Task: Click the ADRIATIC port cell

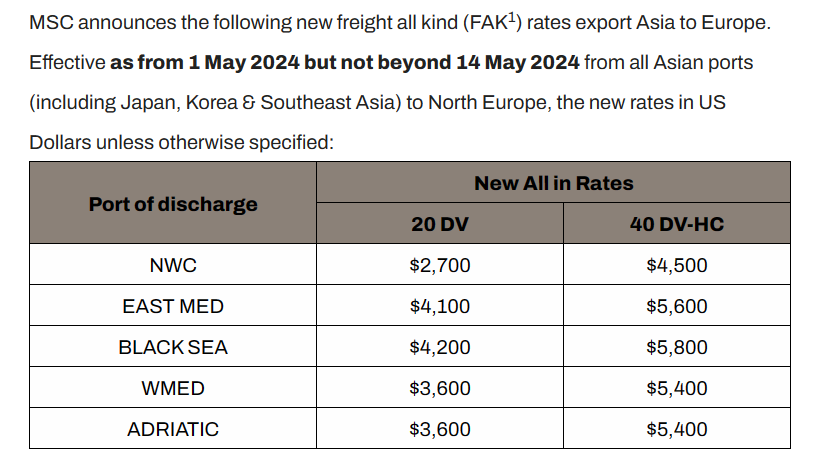Action: (173, 429)
